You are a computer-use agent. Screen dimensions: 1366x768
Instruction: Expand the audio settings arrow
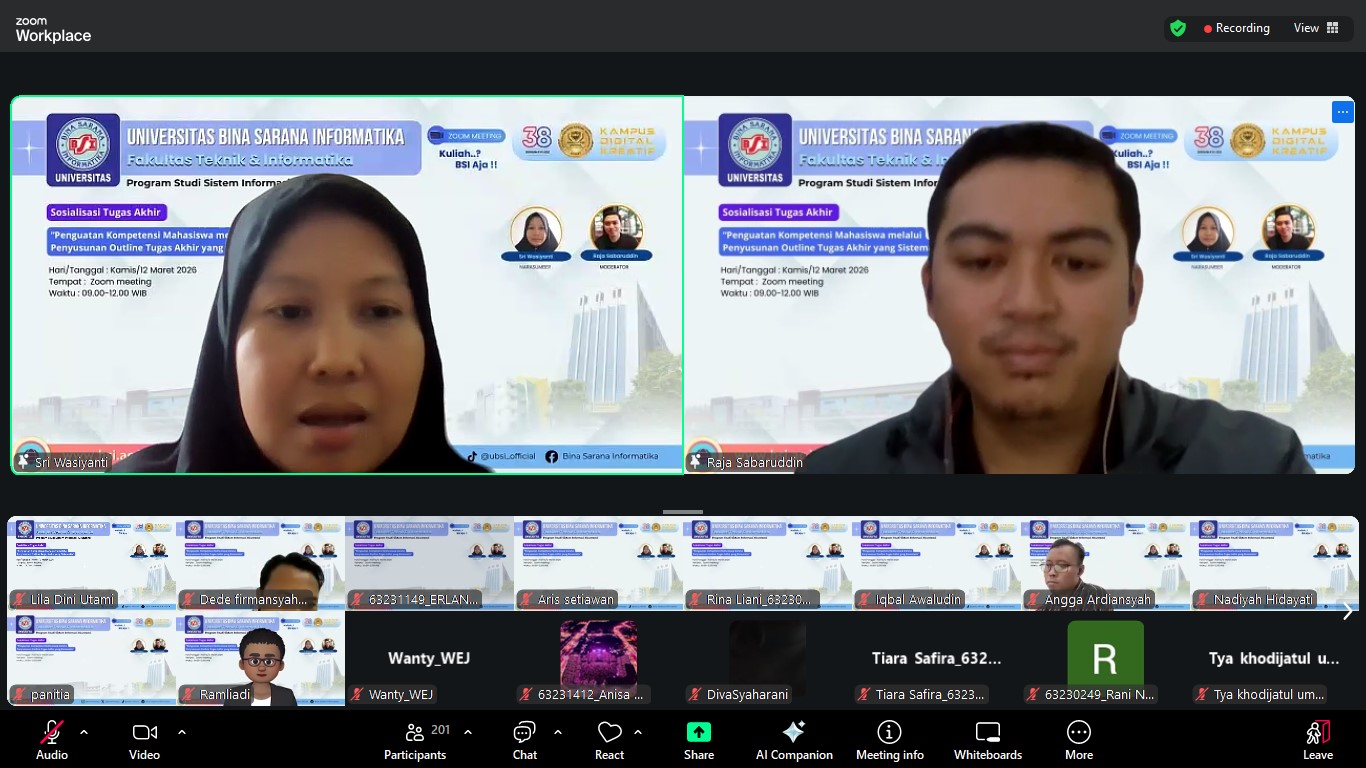point(84,732)
